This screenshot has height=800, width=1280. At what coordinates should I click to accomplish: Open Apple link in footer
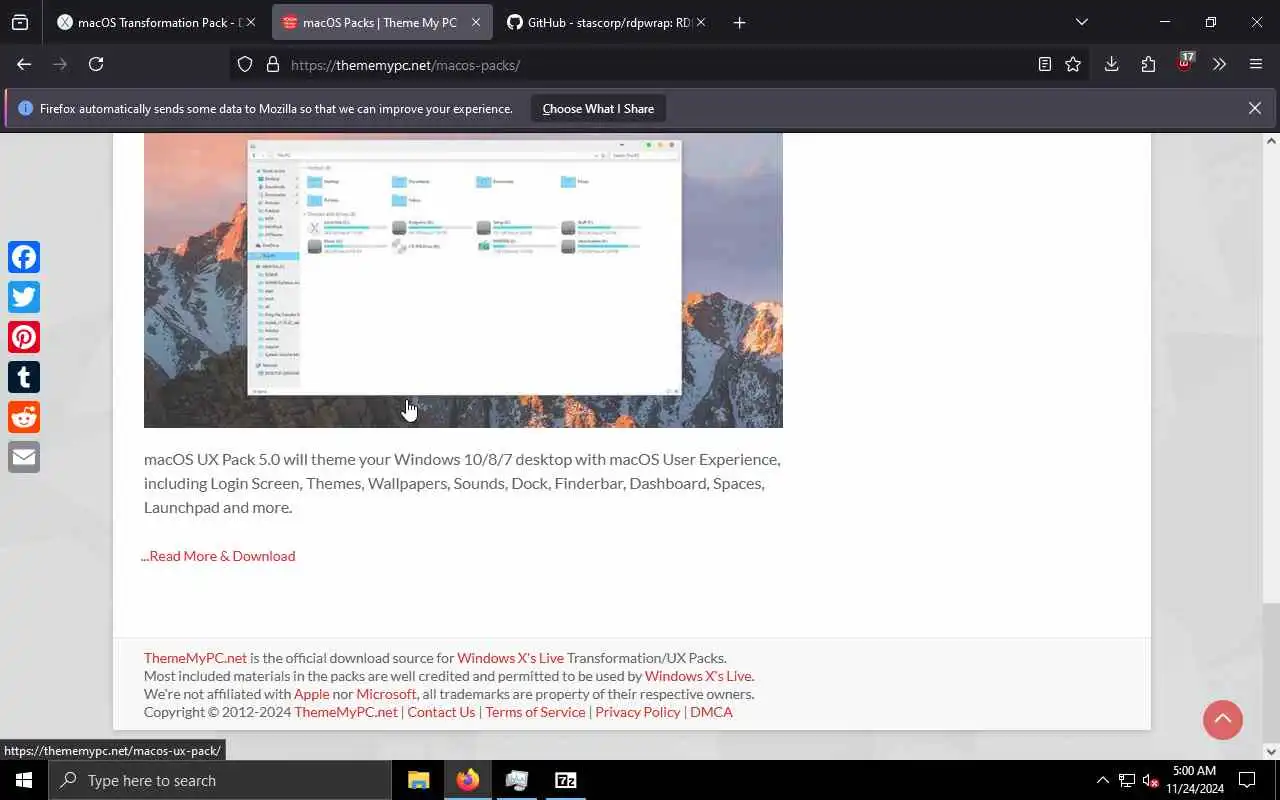pyautogui.click(x=312, y=694)
